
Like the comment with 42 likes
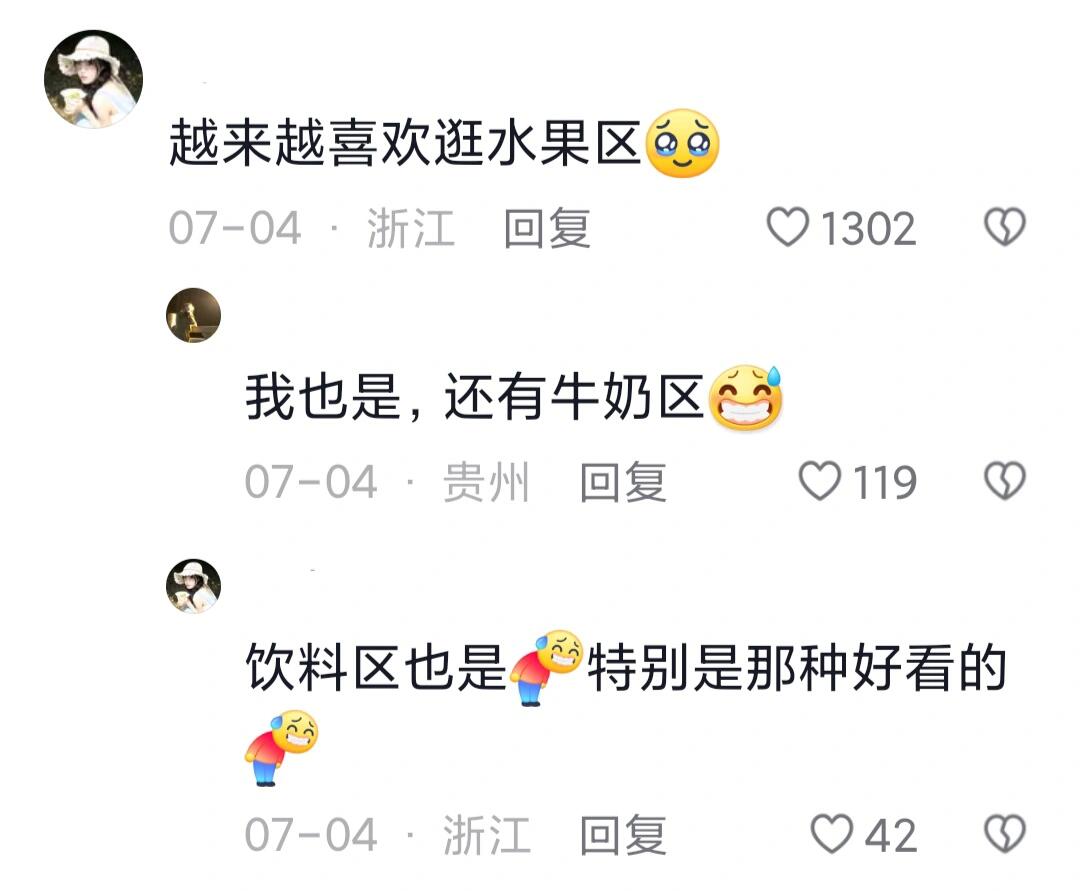point(831,834)
